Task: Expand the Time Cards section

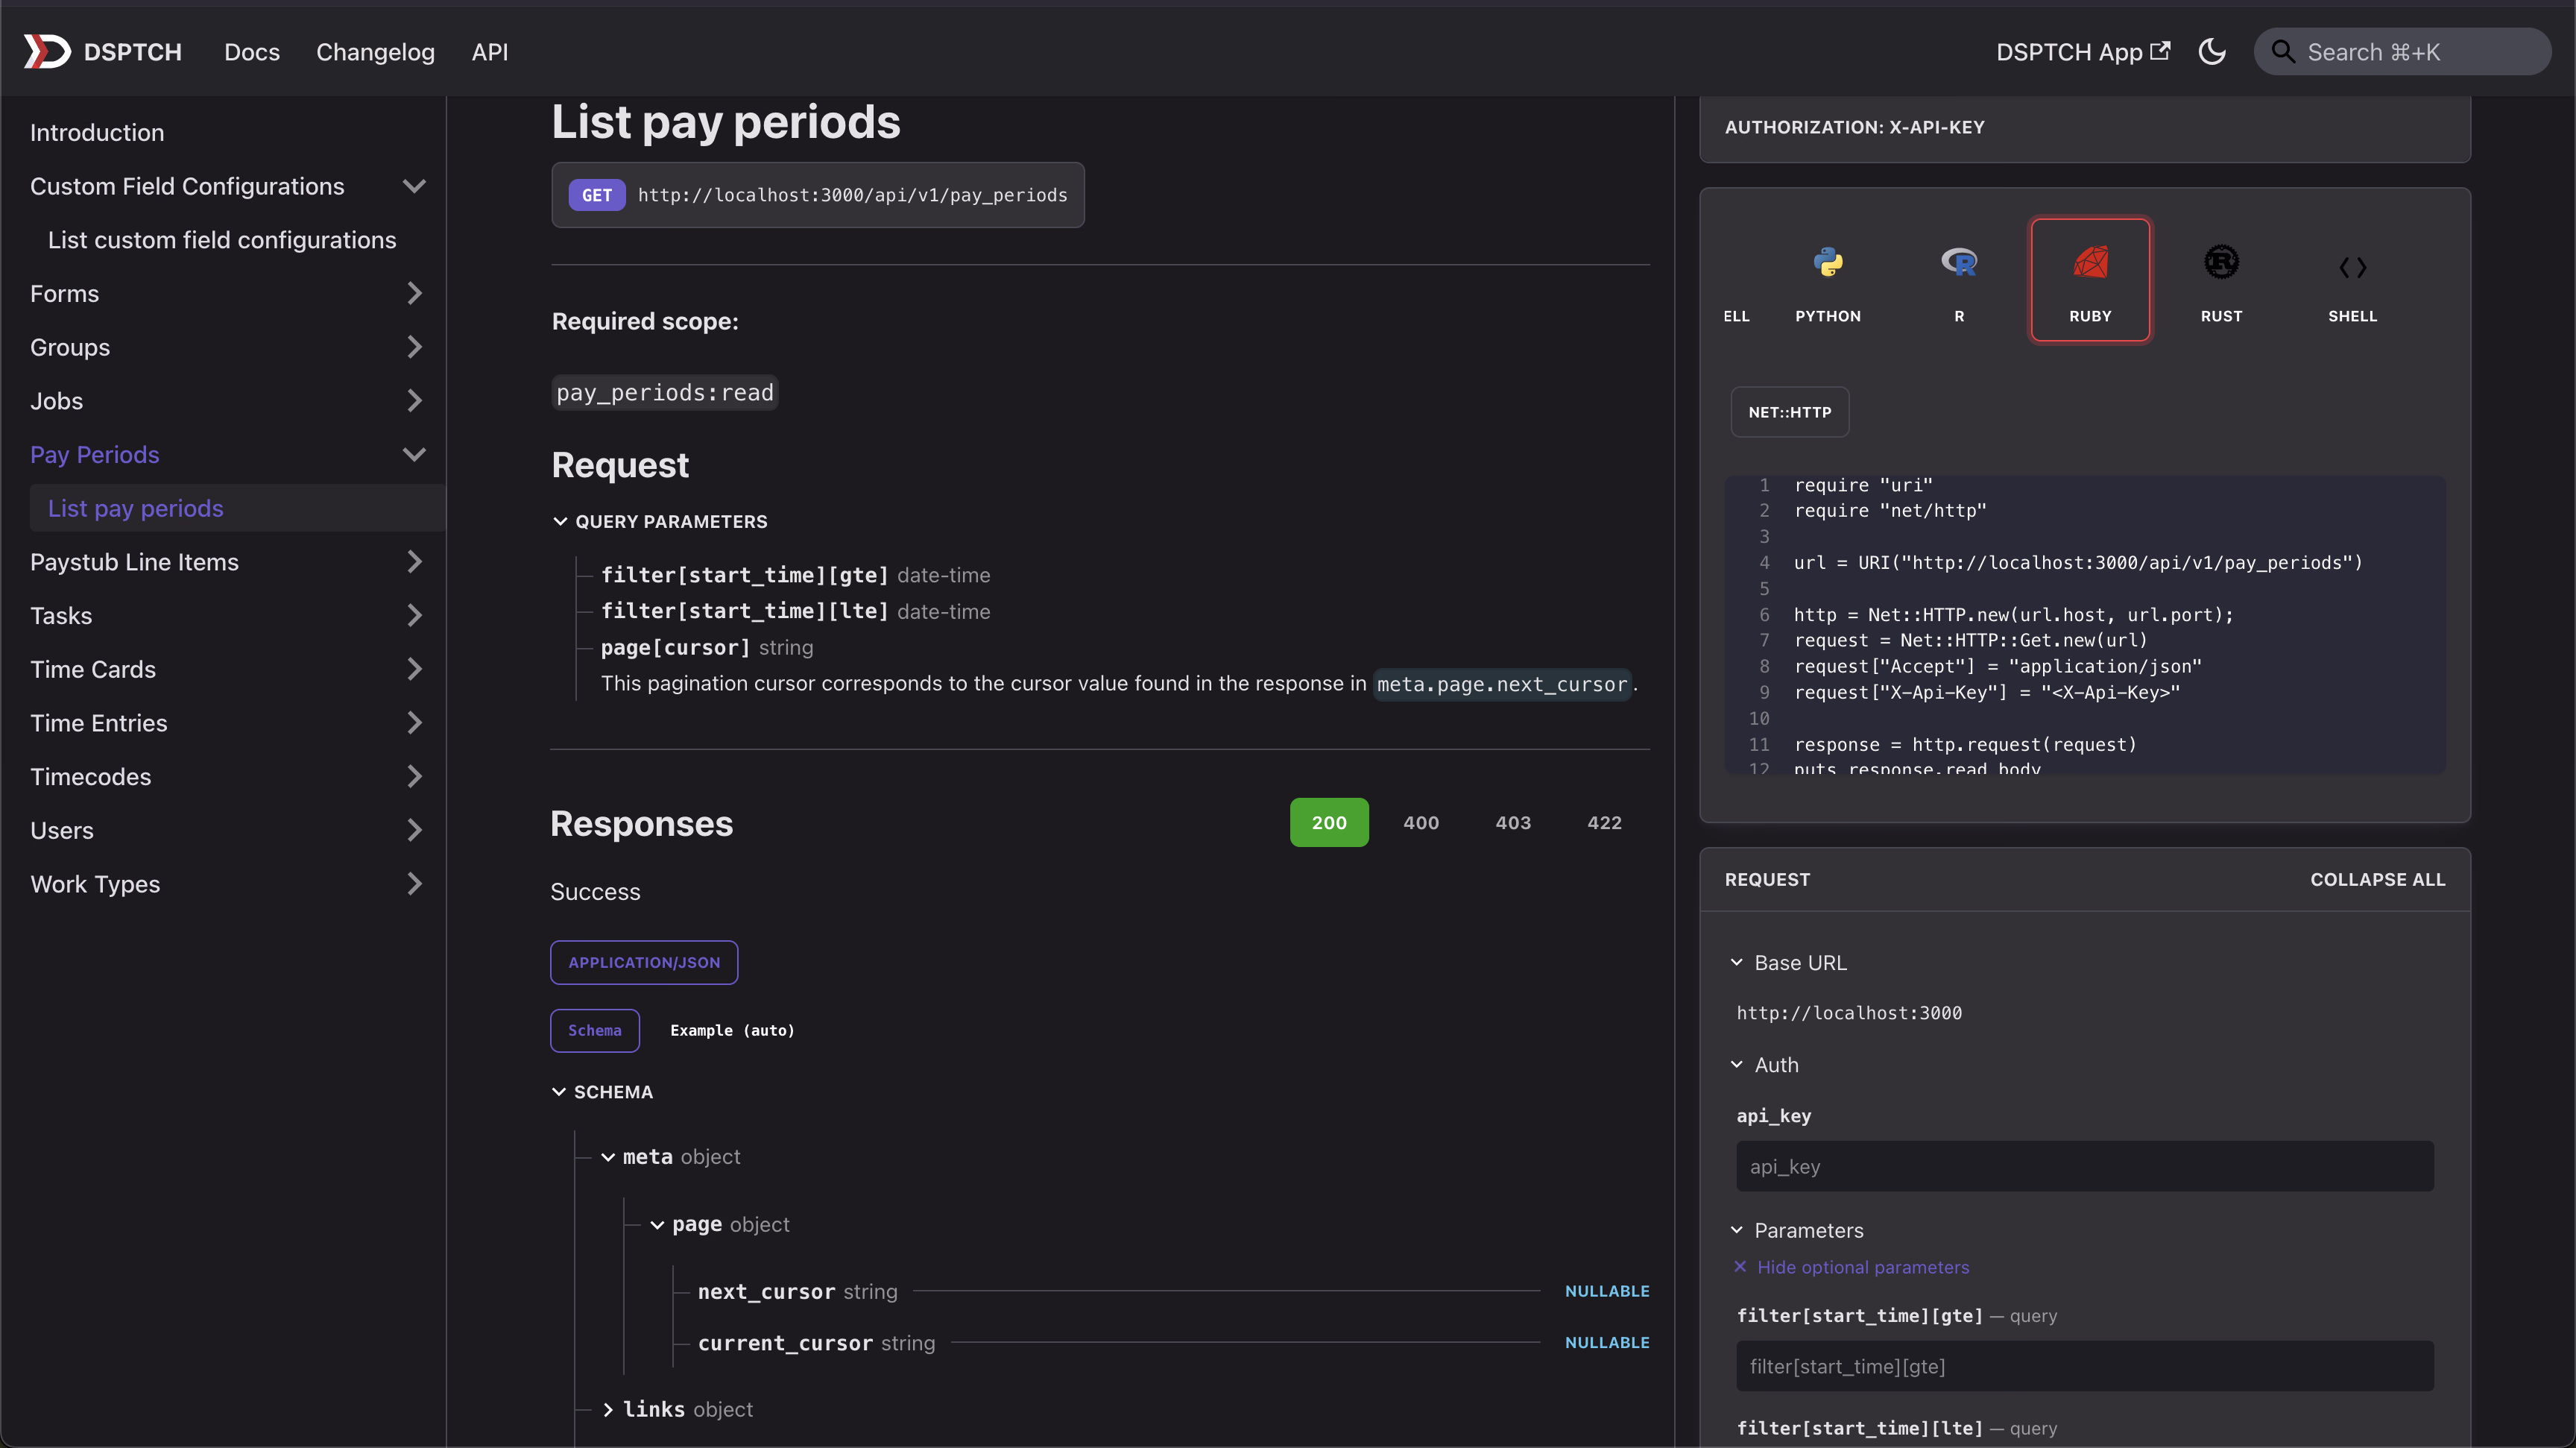Action: pos(414,669)
